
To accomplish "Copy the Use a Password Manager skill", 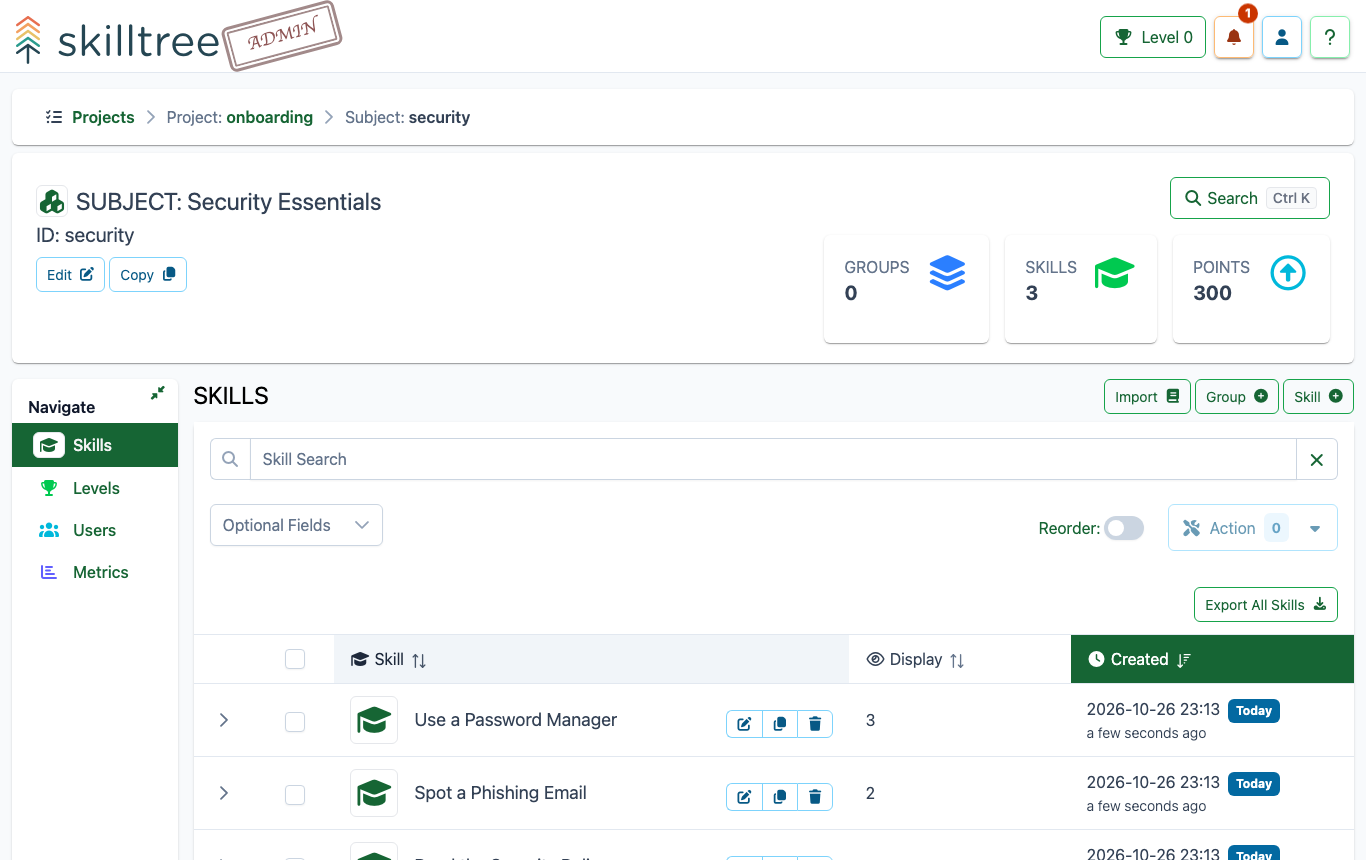I will click(x=780, y=724).
